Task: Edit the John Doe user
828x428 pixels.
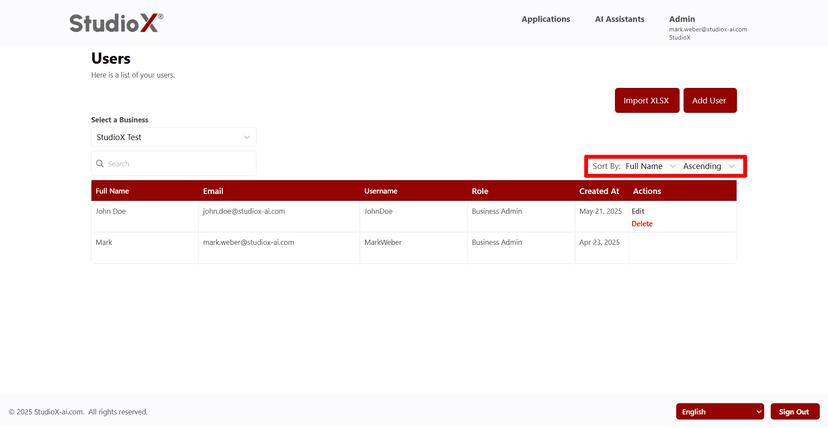Action: [x=638, y=211]
